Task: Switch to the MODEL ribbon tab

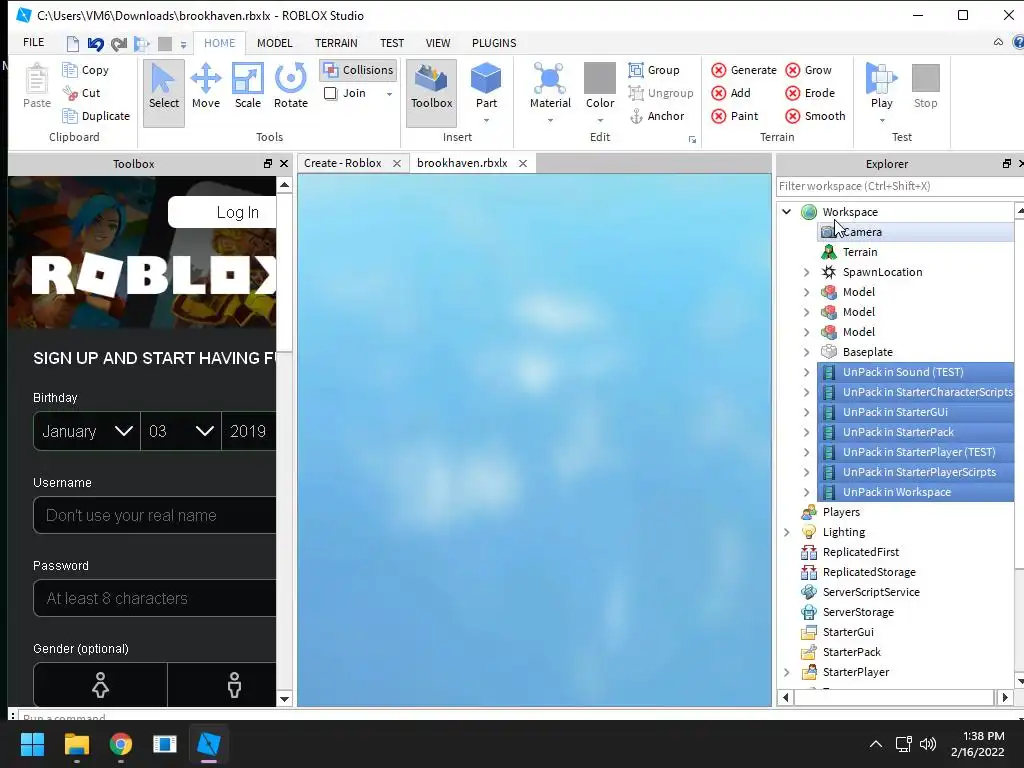Action: coord(274,43)
